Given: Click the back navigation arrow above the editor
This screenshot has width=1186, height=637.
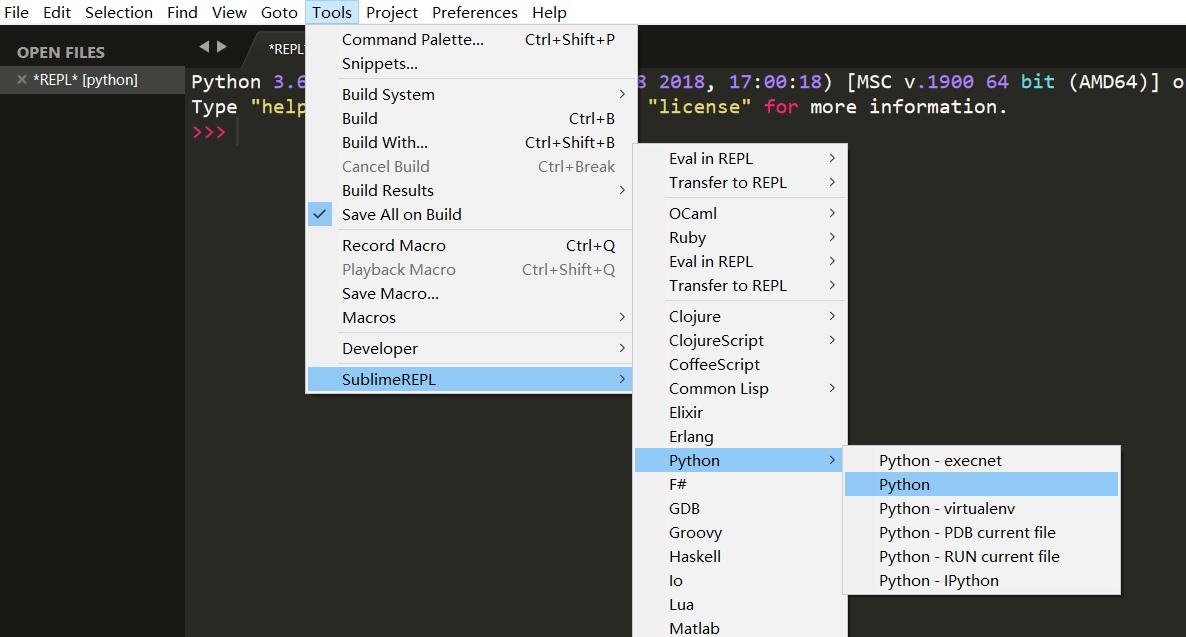Looking at the screenshot, I should [x=204, y=45].
